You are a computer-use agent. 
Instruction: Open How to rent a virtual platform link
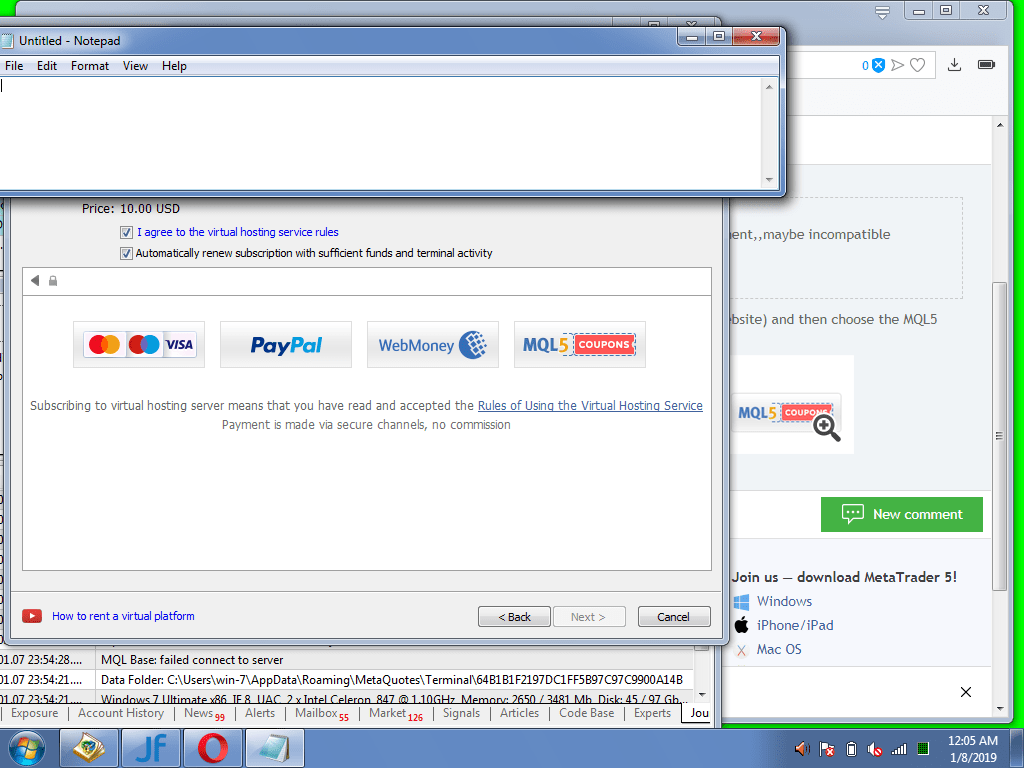pyautogui.click(x=123, y=616)
